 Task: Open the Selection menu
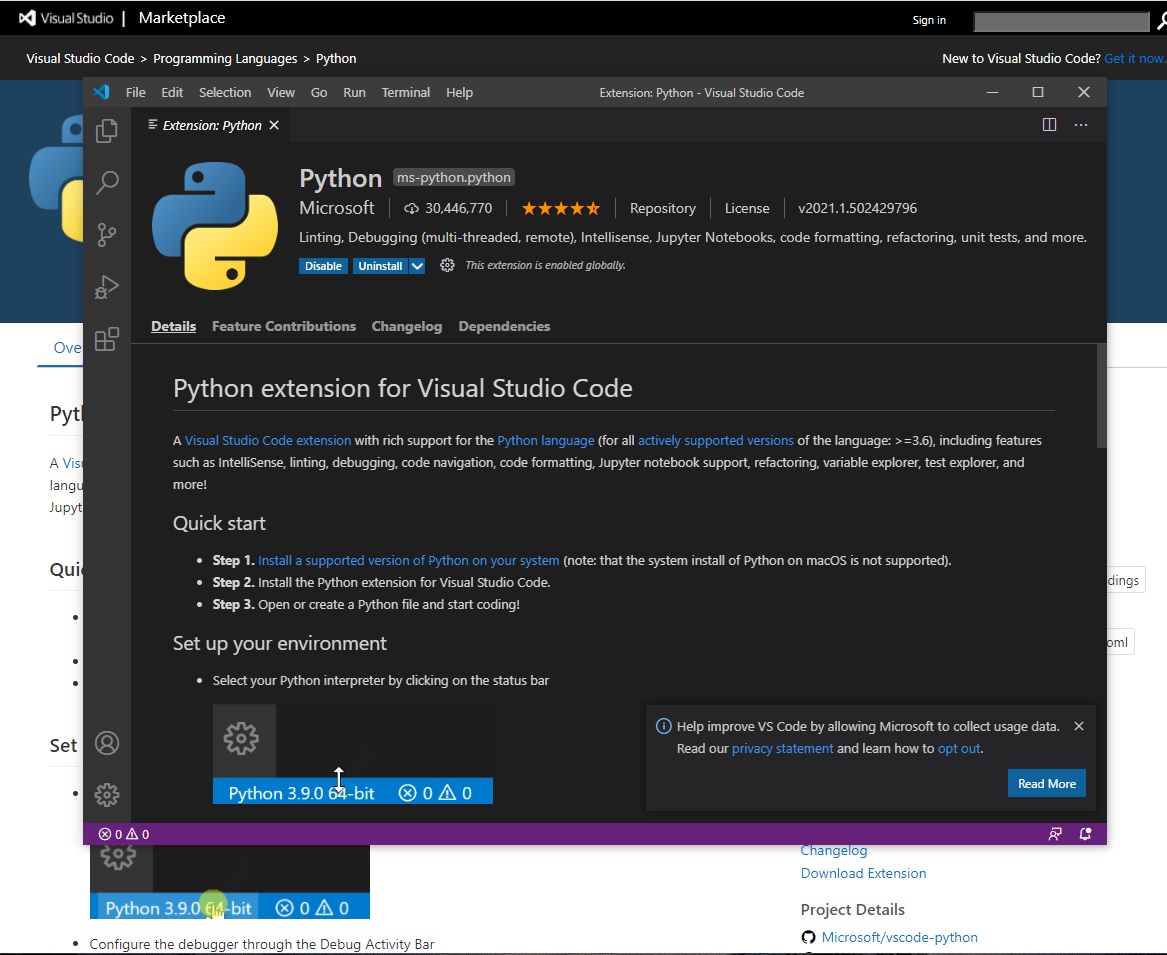click(x=225, y=92)
